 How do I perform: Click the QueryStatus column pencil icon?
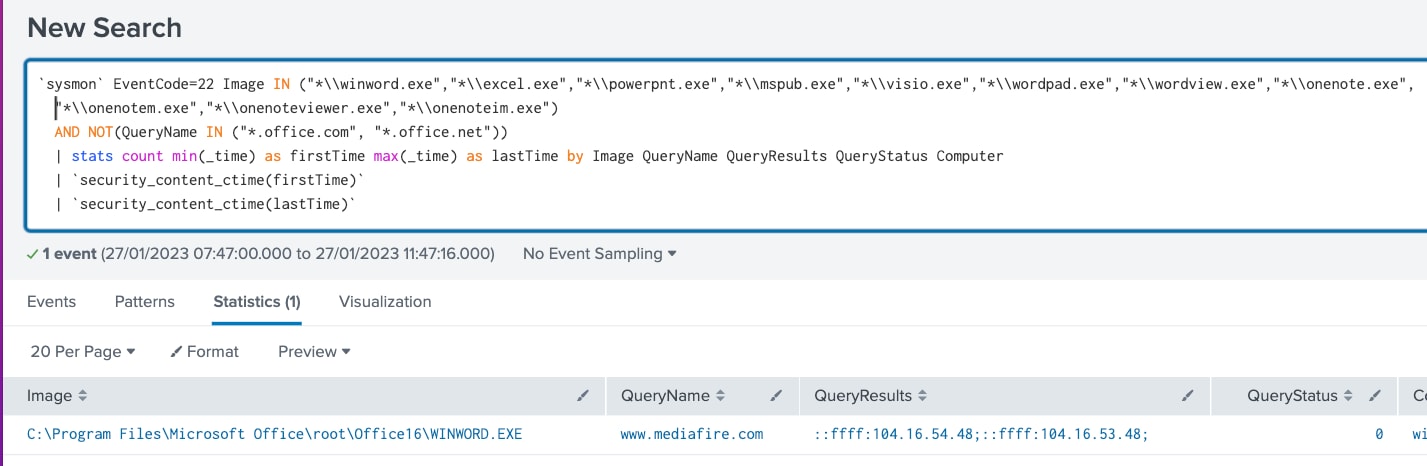[x=1375, y=396]
